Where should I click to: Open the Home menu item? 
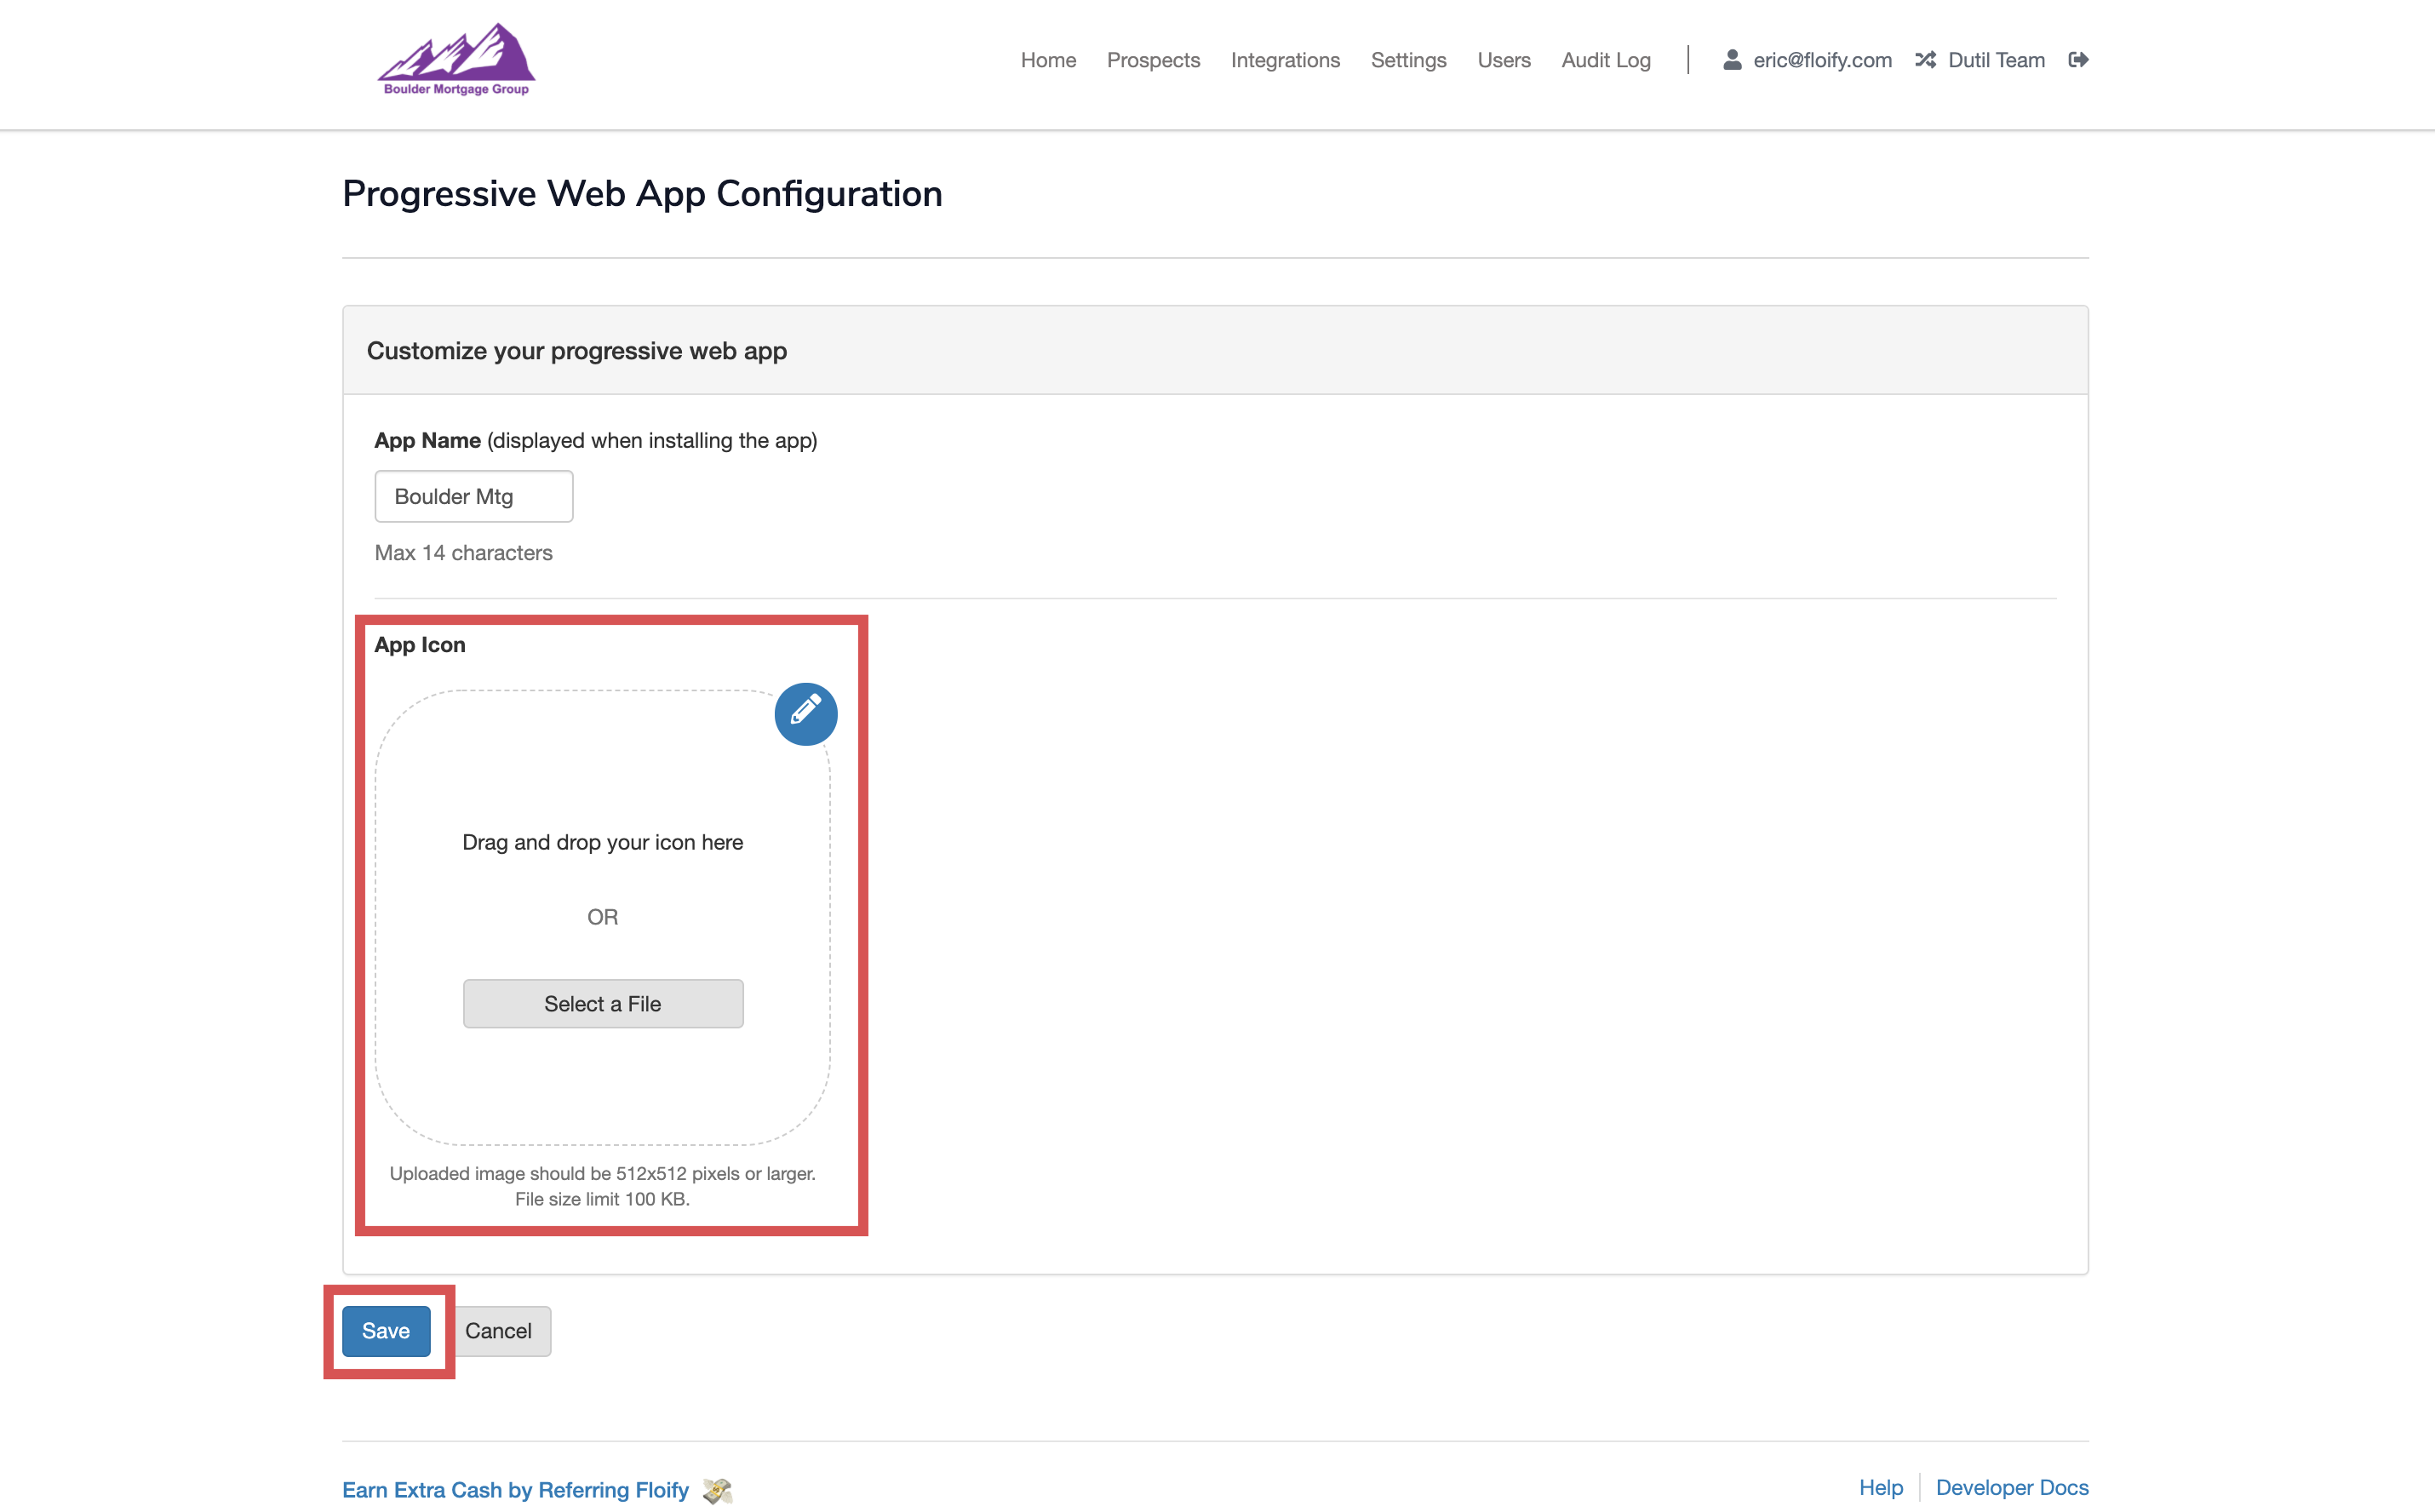pyautogui.click(x=1047, y=60)
